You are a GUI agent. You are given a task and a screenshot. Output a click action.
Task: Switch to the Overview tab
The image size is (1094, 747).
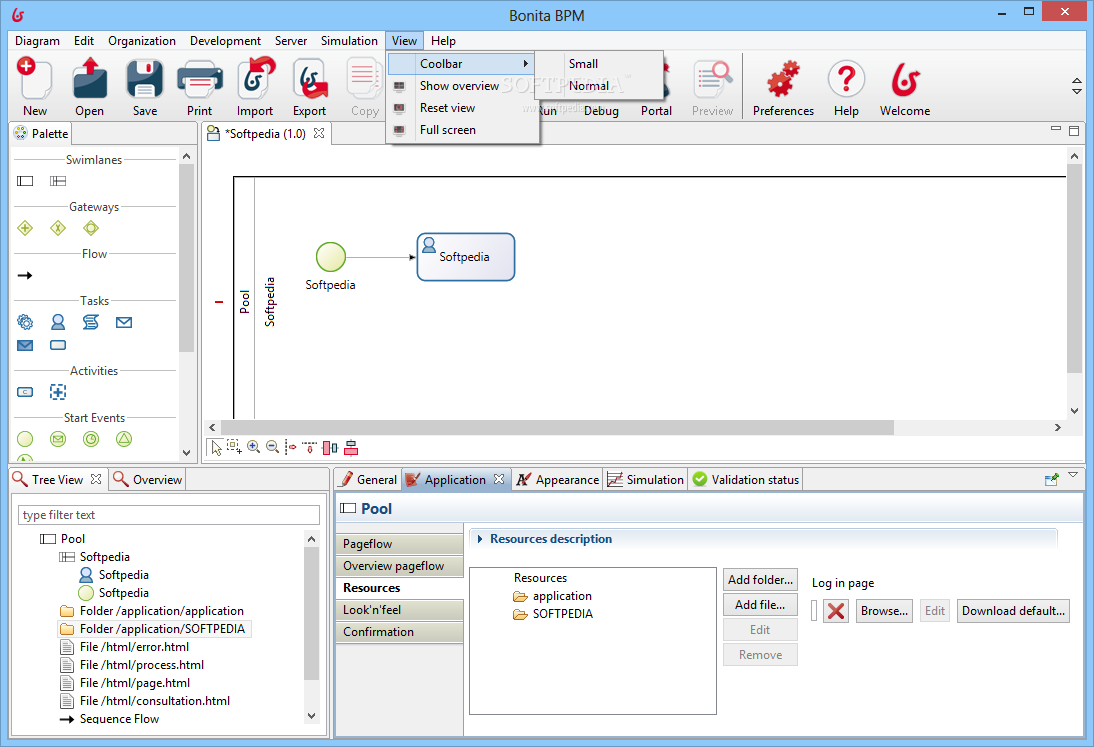tap(147, 479)
